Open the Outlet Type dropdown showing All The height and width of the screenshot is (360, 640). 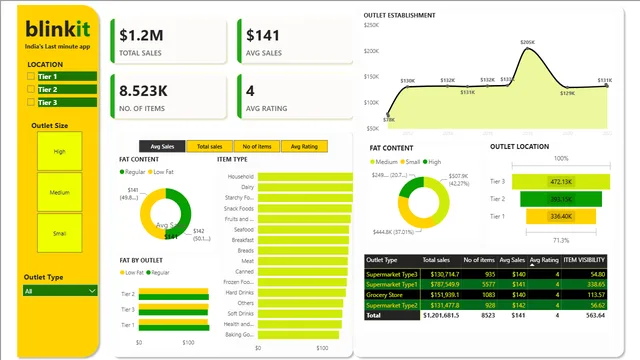pyautogui.click(x=60, y=291)
